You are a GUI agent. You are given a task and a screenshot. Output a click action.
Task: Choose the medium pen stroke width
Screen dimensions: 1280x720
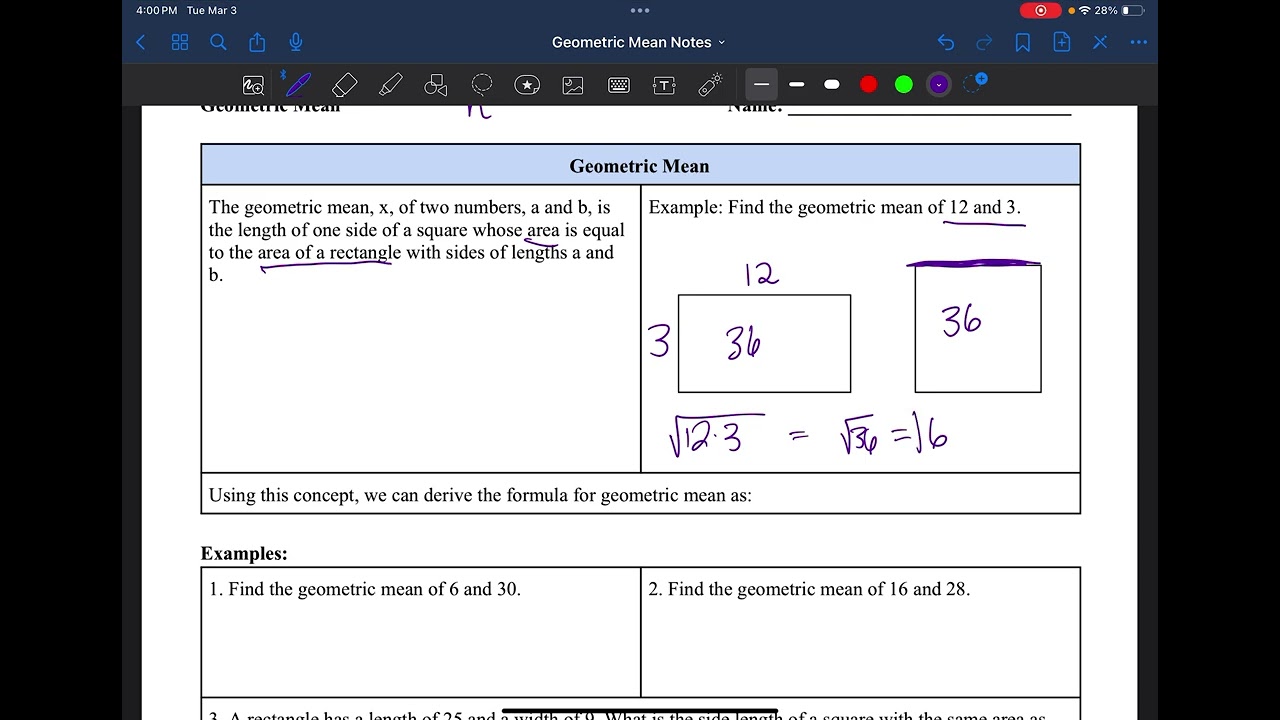coord(797,85)
